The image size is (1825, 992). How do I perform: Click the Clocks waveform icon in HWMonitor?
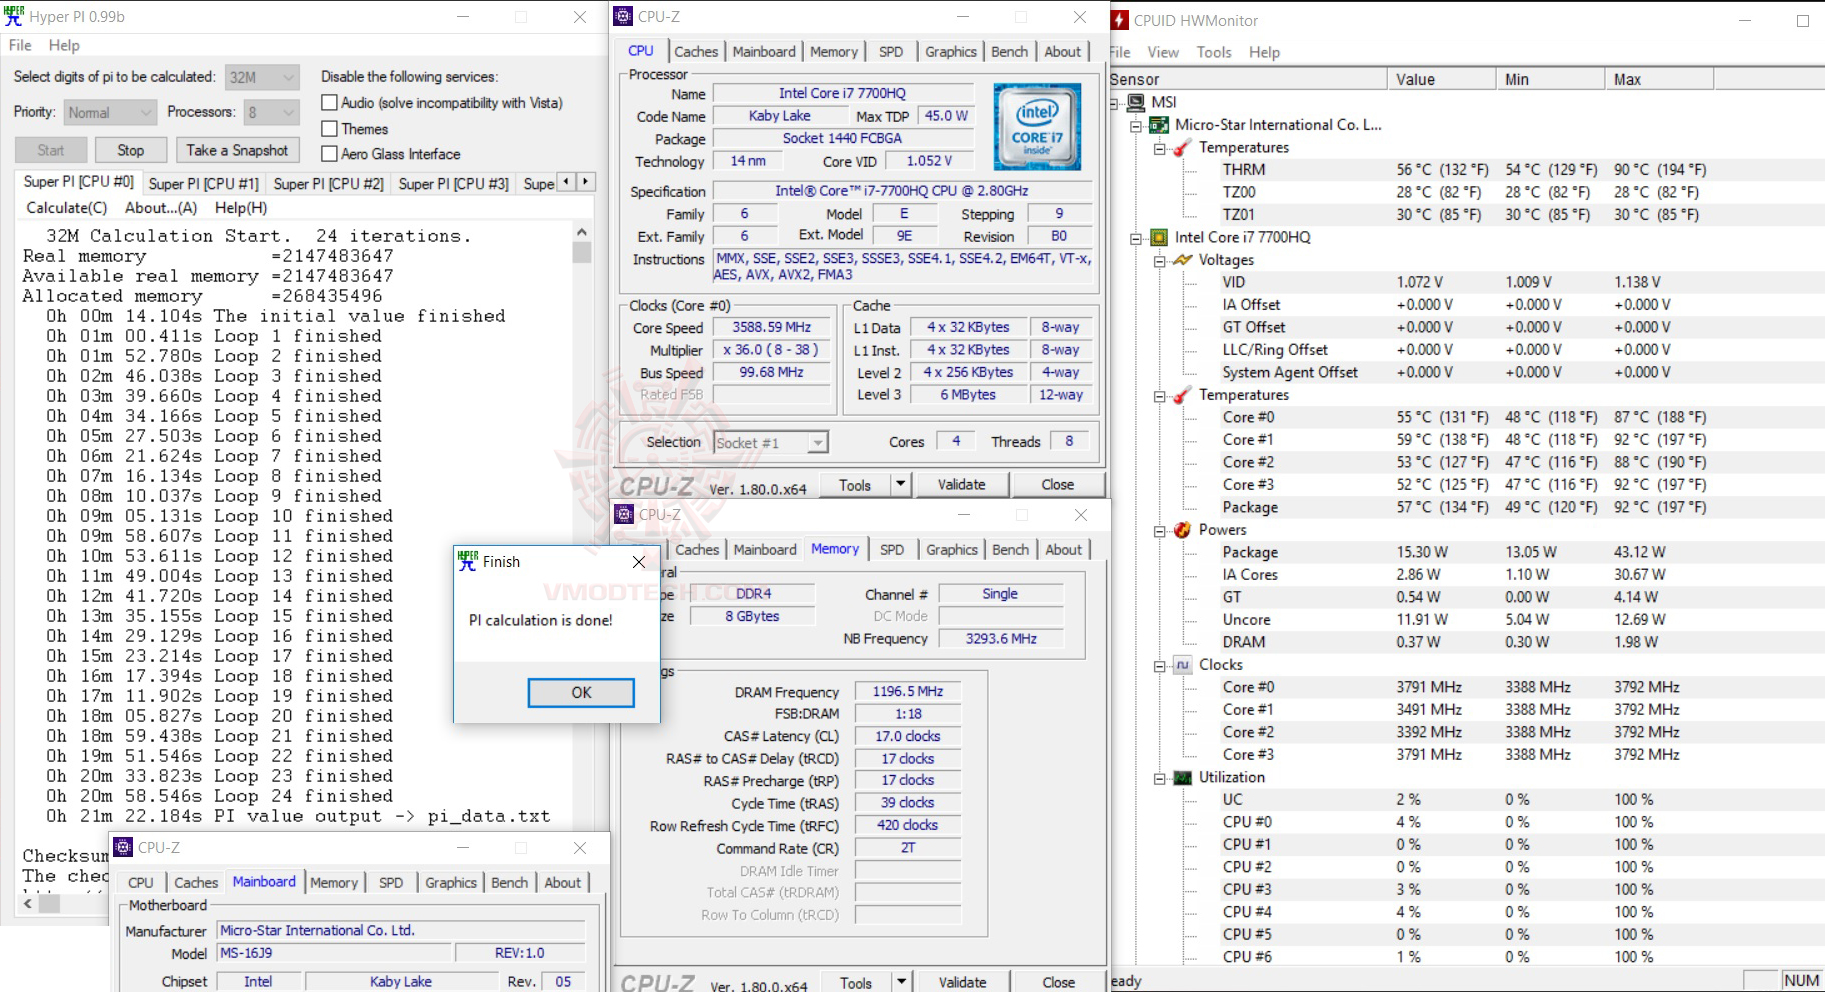pos(1182,665)
